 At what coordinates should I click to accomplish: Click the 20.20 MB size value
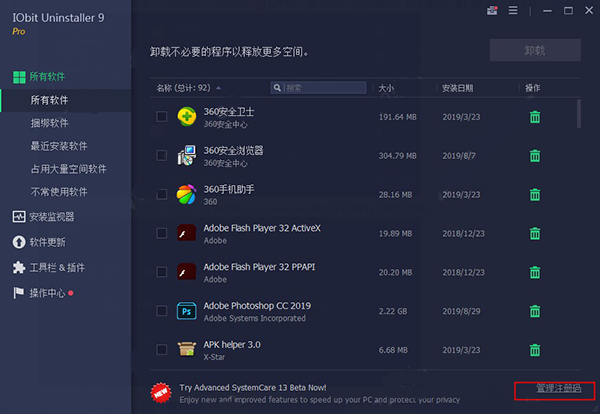pos(395,272)
